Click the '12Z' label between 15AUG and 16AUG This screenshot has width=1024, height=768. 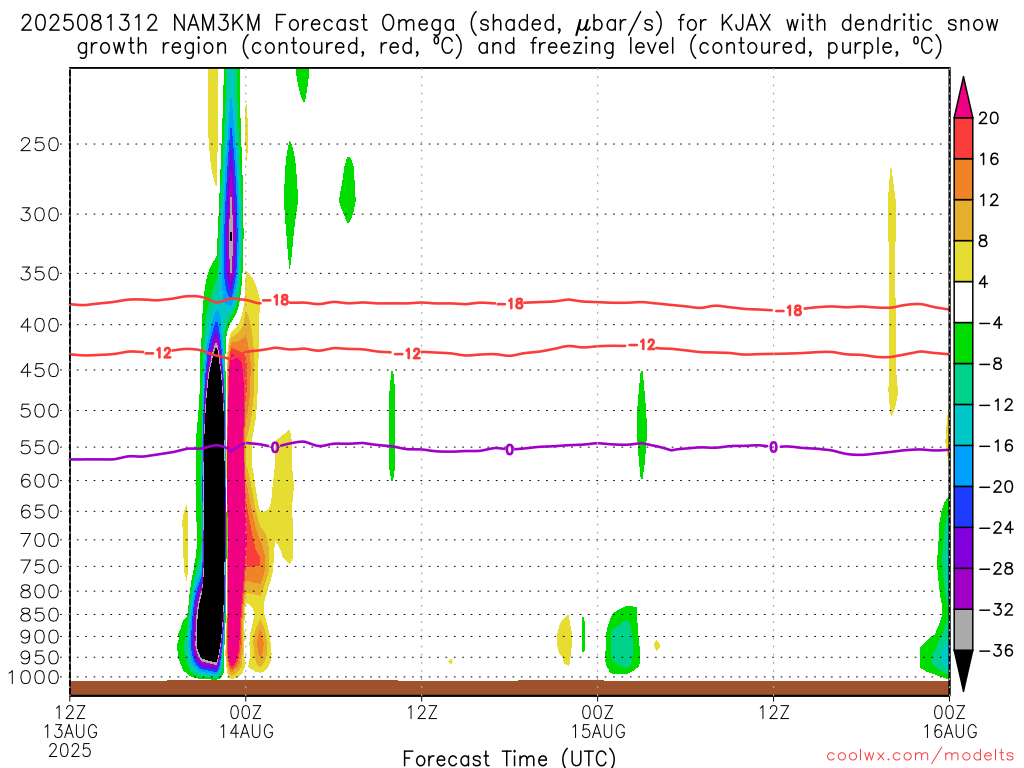coord(774,711)
